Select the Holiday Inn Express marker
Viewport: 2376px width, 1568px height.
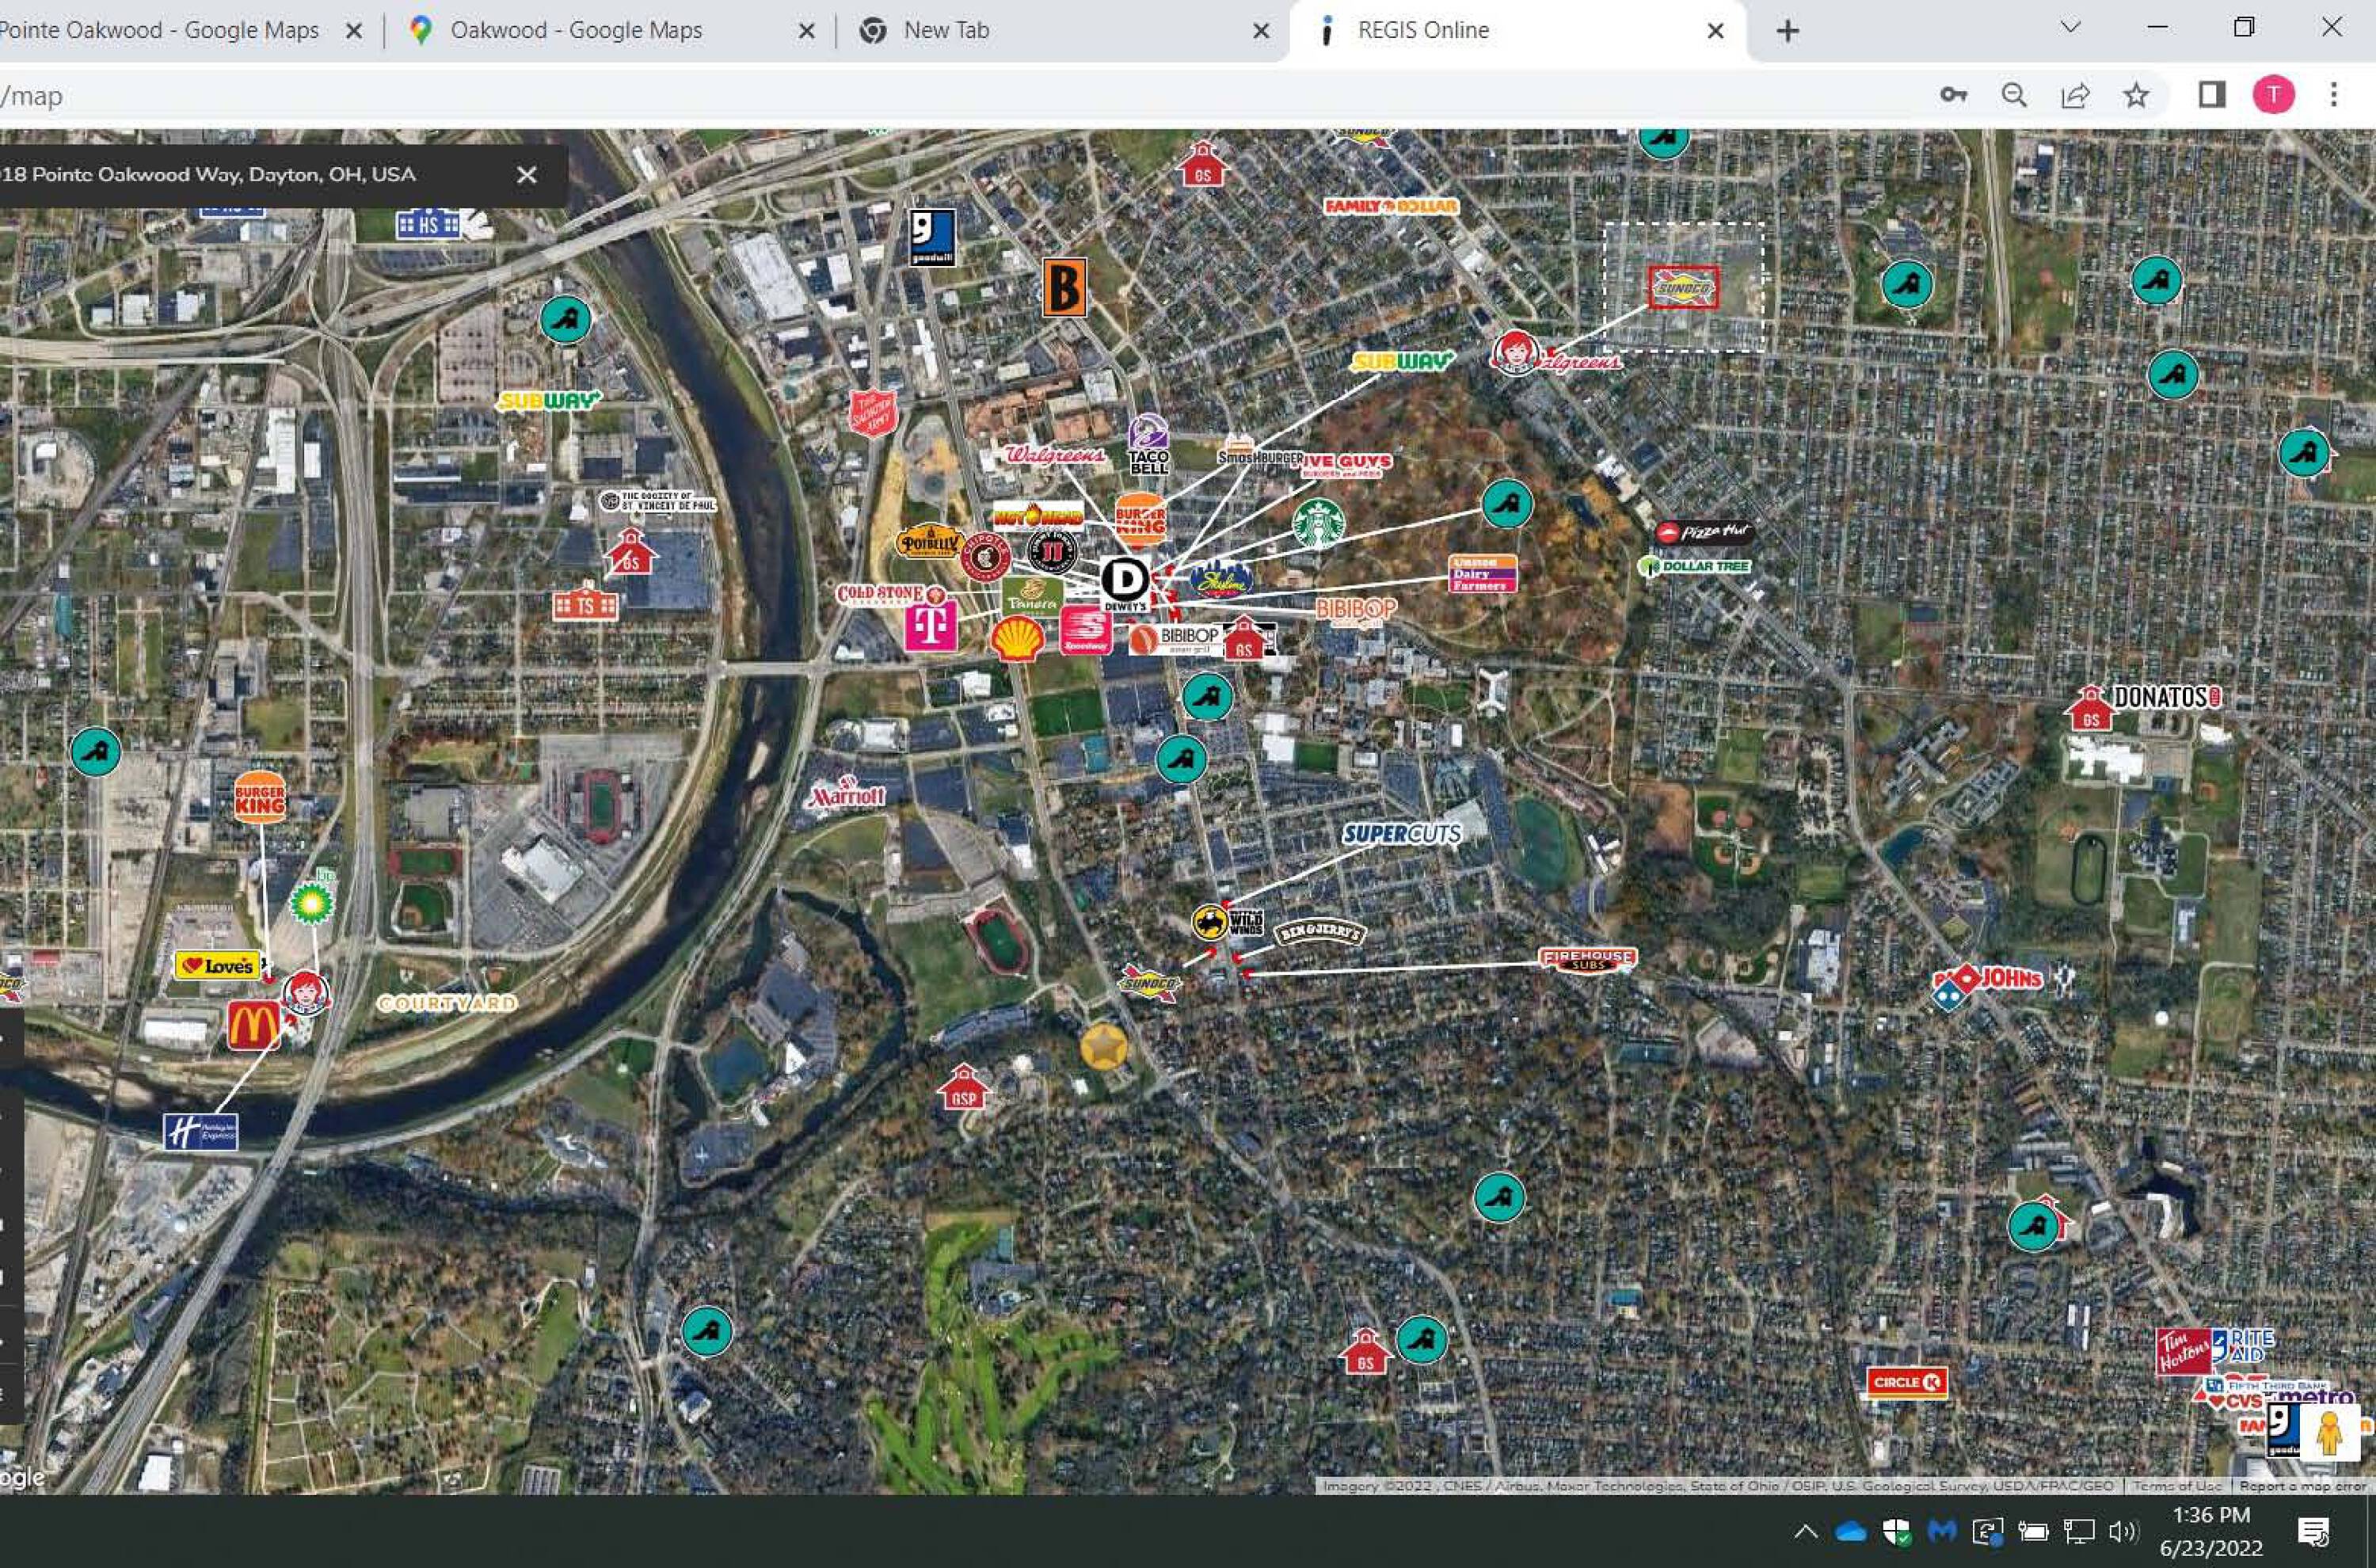tap(201, 1132)
